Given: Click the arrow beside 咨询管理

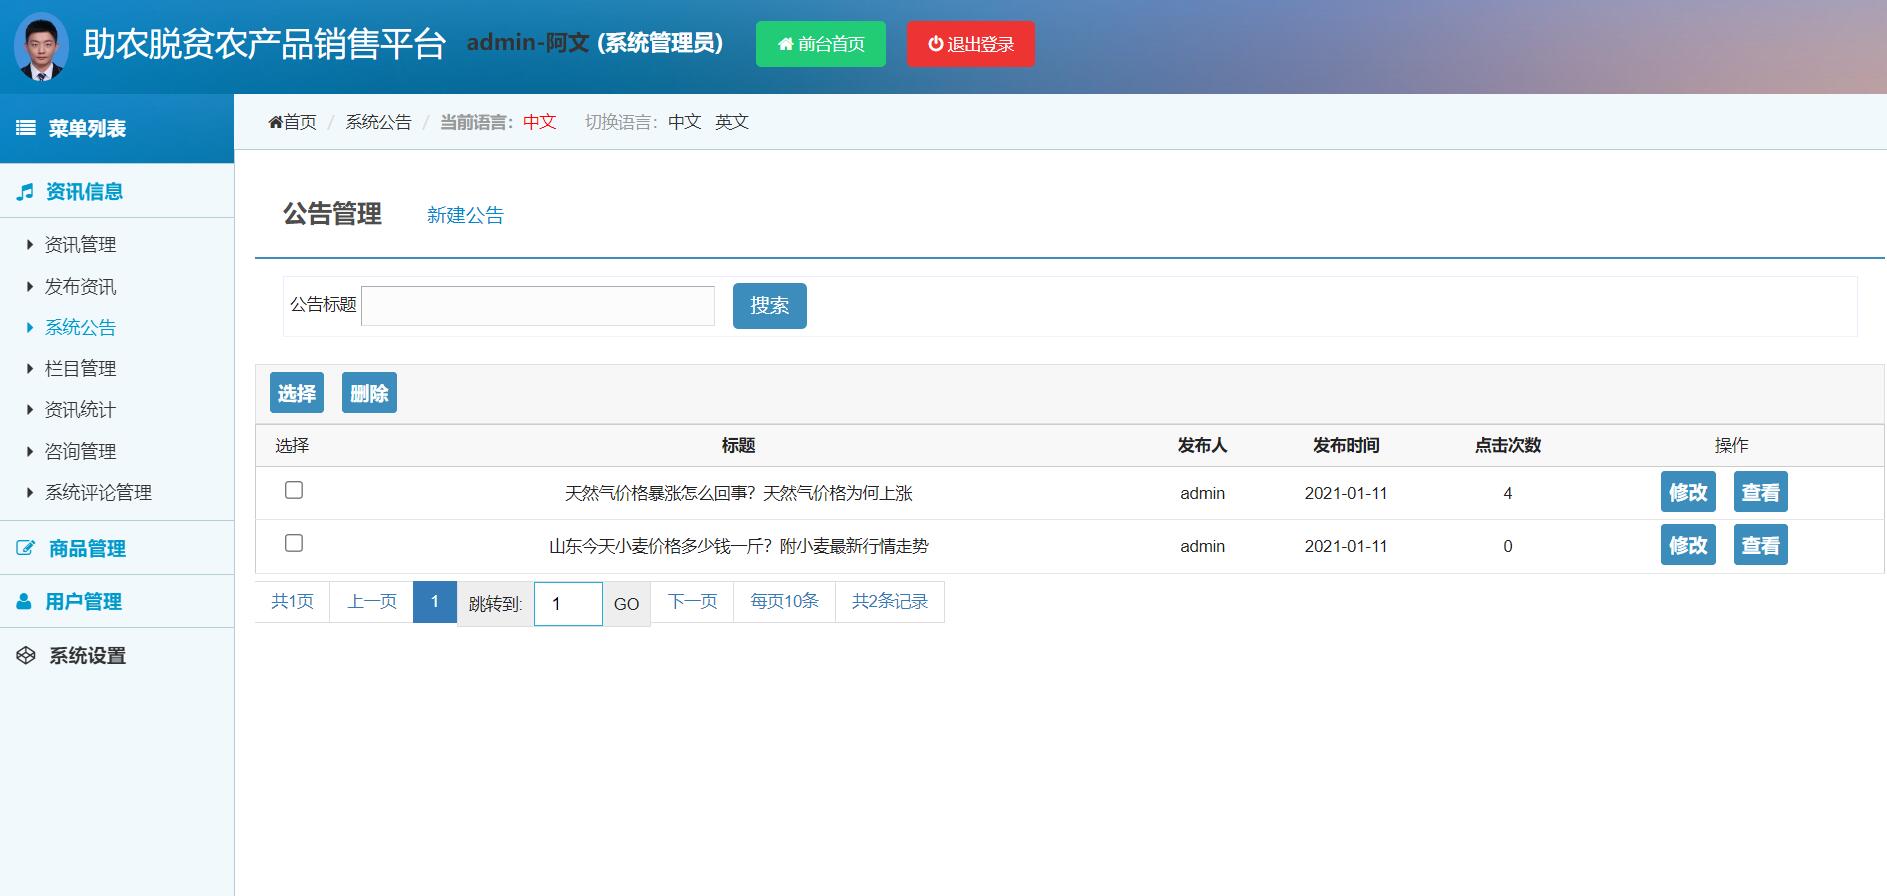Looking at the screenshot, I should [x=30, y=452].
